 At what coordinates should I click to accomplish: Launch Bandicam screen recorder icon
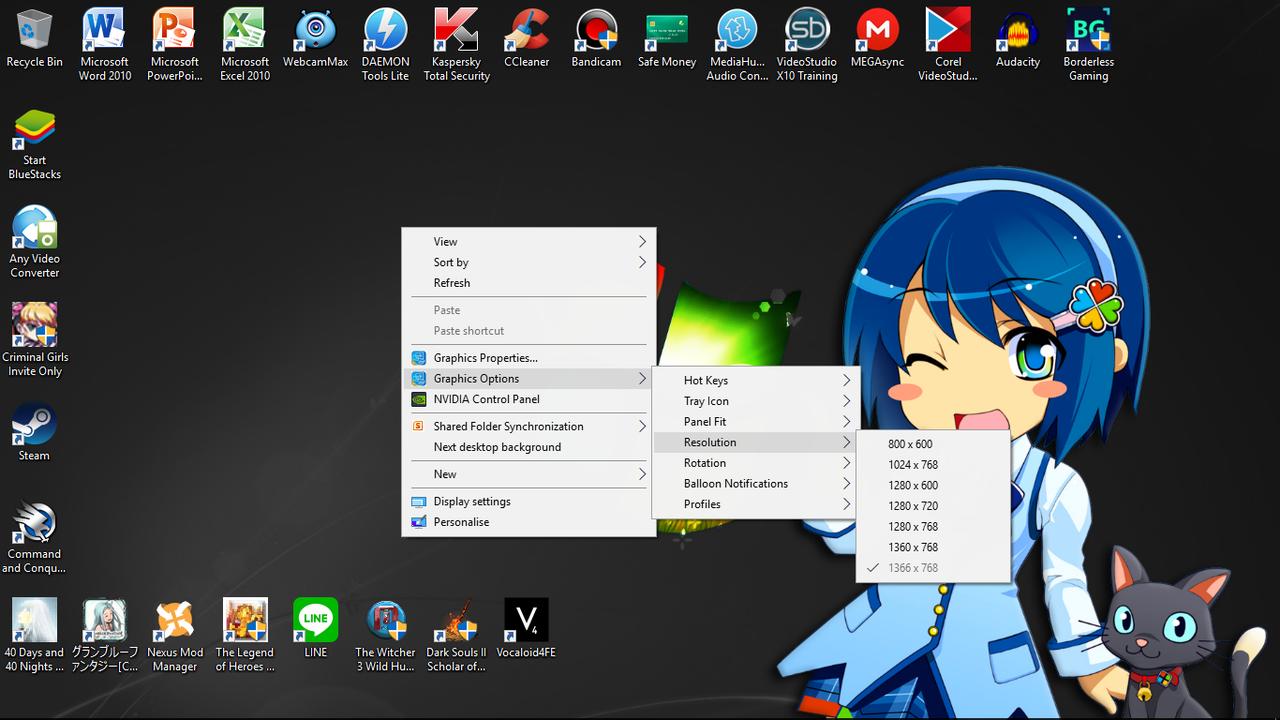596,38
